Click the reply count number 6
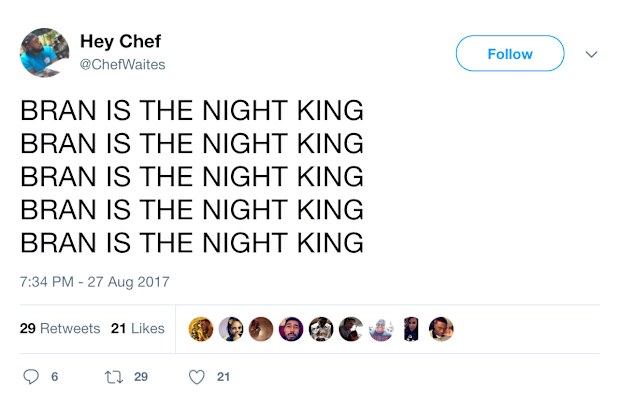This screenshot has height=413, width=620. 55,377
